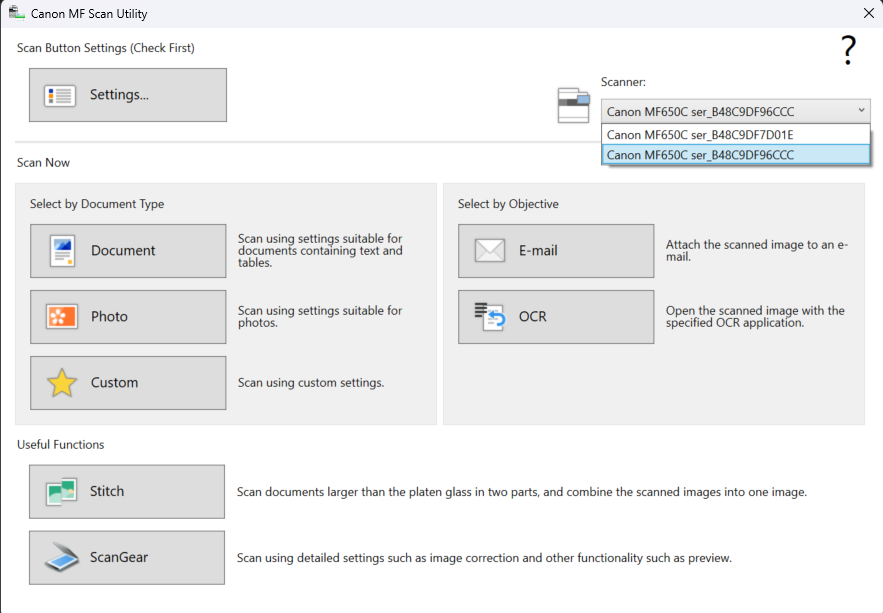
Task: Open the Scanner selection dropdown
Action: (858, 111)
